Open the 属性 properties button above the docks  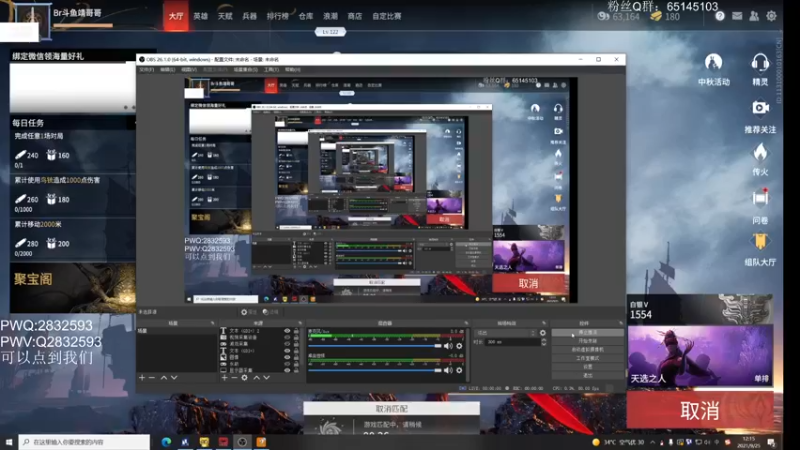[x=248, y=312]
